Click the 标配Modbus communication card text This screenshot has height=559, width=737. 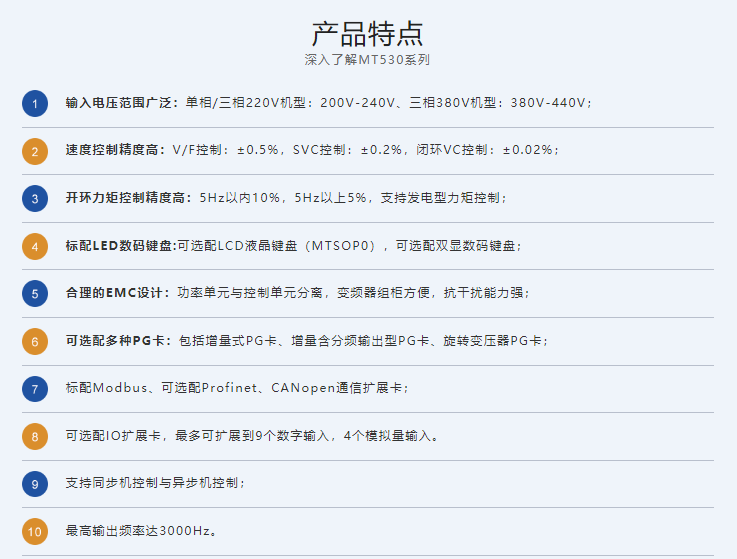[237, 388]
